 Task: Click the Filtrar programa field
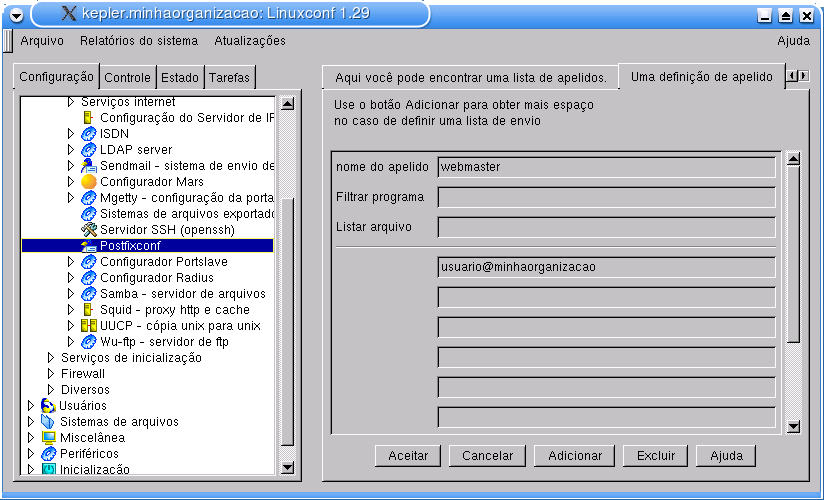tap(606, 197)
